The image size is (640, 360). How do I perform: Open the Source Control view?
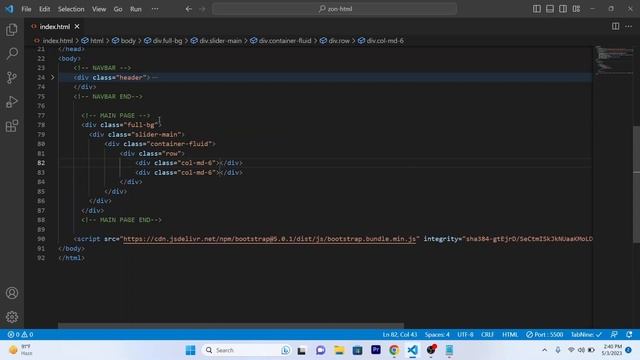pyautogui.click(x=12, y=78)
